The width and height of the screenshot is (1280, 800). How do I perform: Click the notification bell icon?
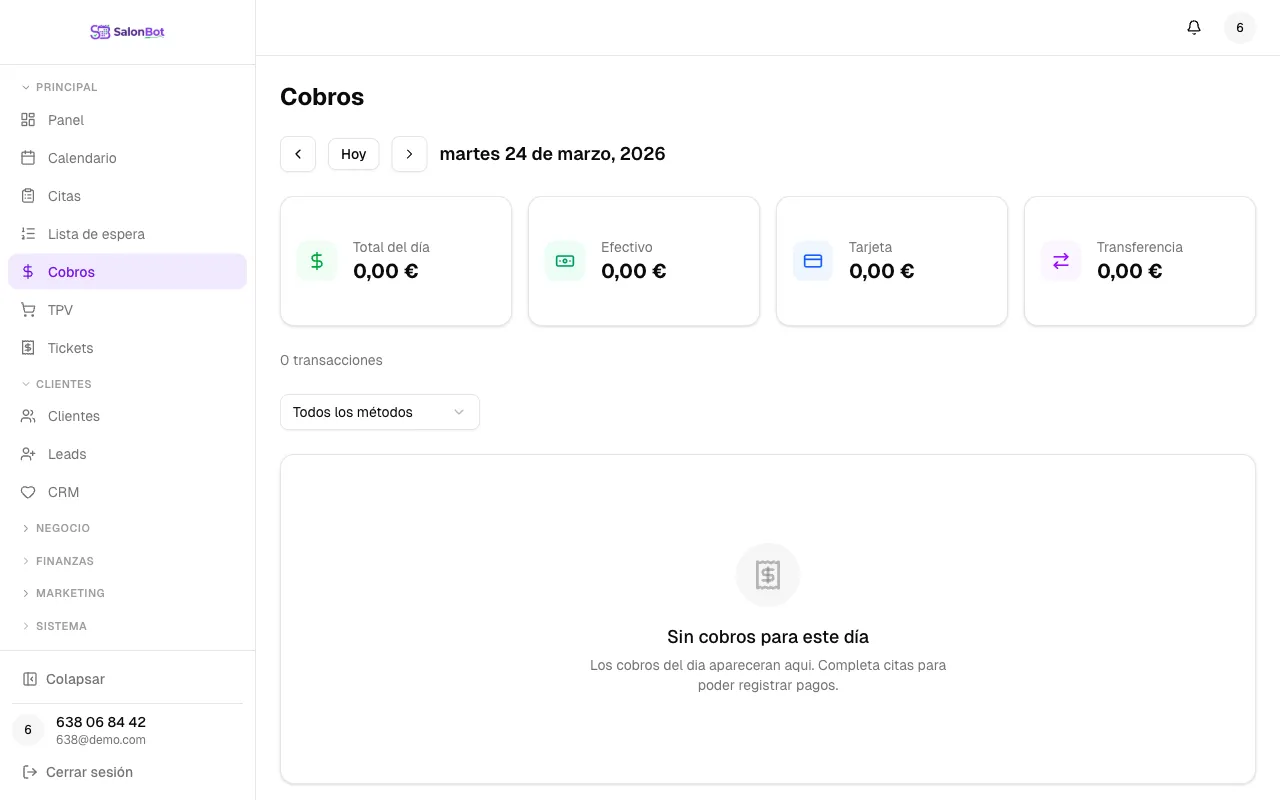[x=1193, y=27]
